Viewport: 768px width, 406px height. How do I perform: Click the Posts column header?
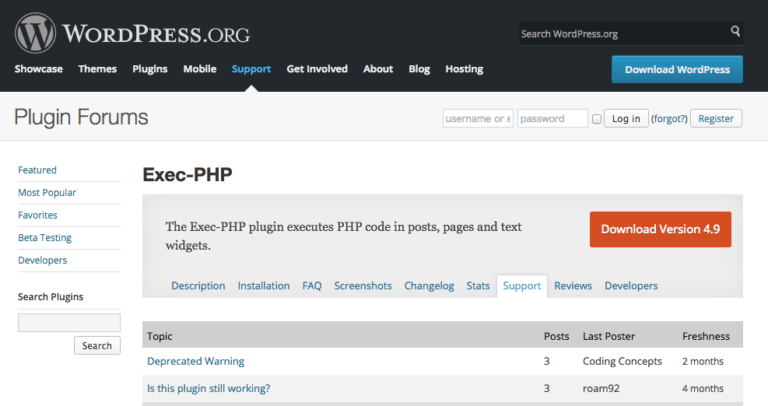tap(556, 336)
